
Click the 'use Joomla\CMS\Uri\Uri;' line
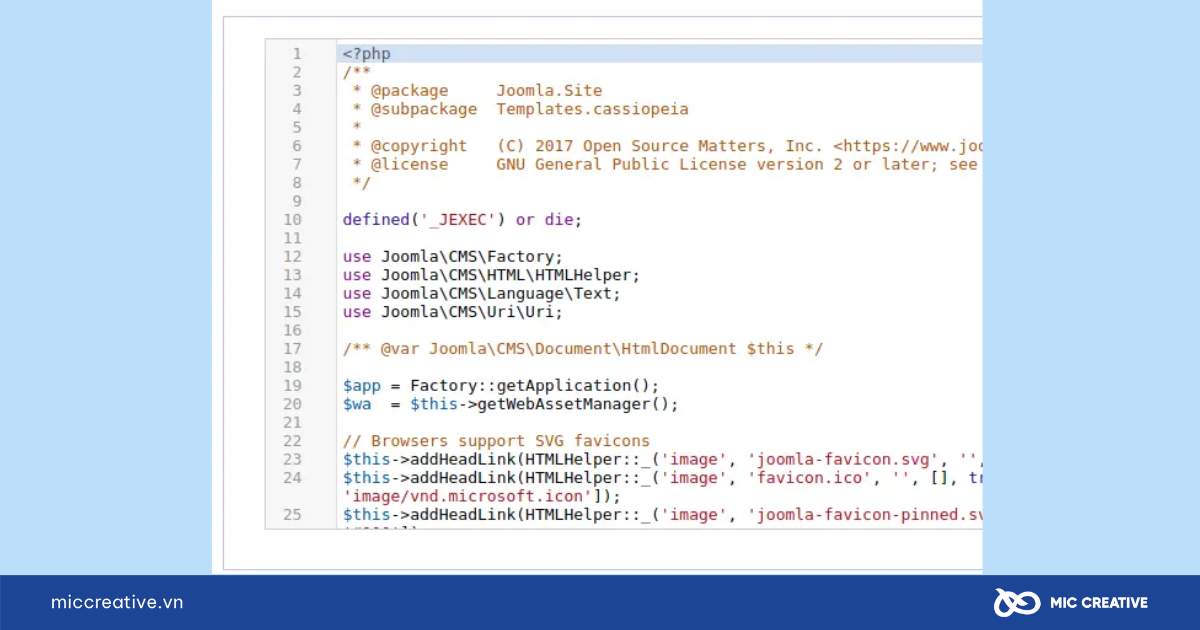pos(453,311)
